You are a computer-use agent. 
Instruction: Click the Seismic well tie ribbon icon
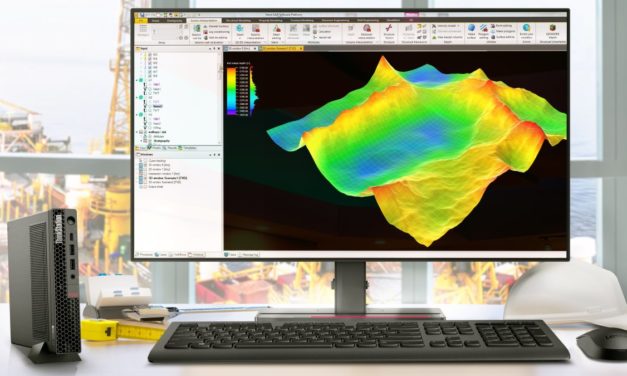click(197, 32)
